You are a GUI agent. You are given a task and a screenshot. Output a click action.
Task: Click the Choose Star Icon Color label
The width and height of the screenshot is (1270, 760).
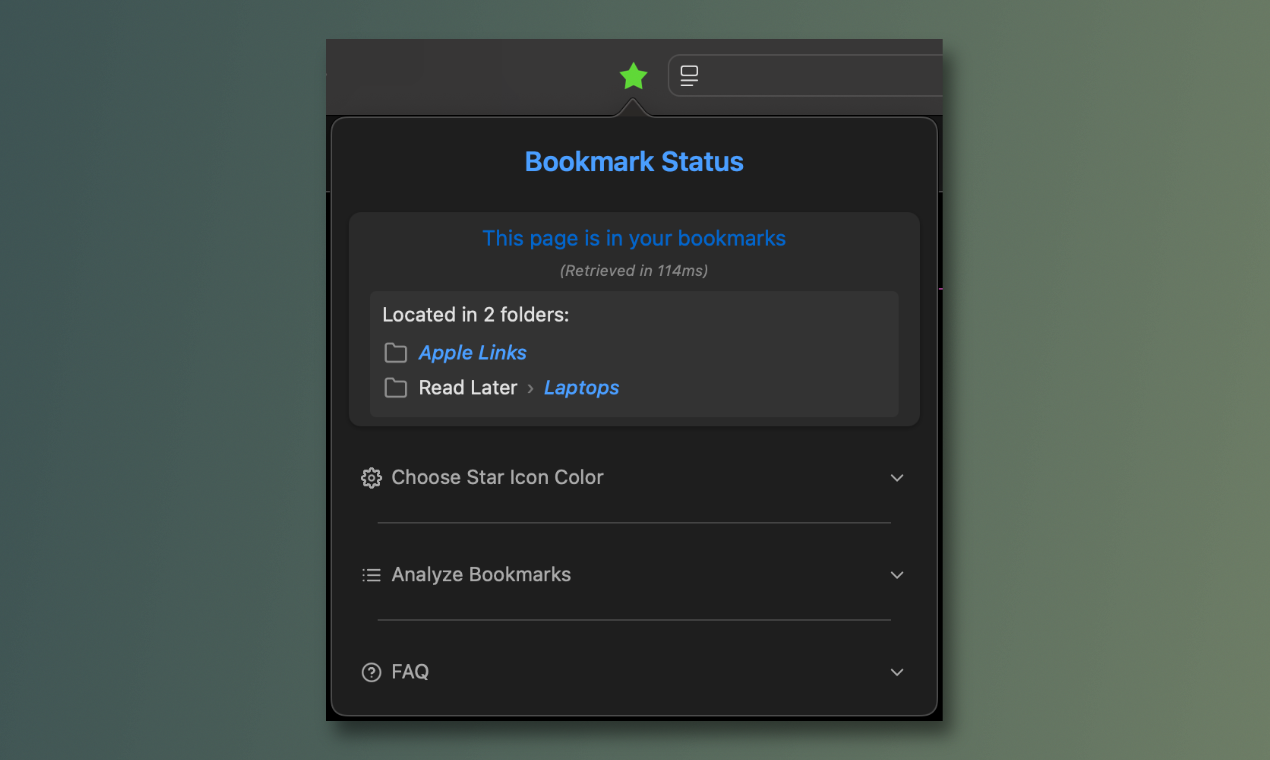point(497,478)
